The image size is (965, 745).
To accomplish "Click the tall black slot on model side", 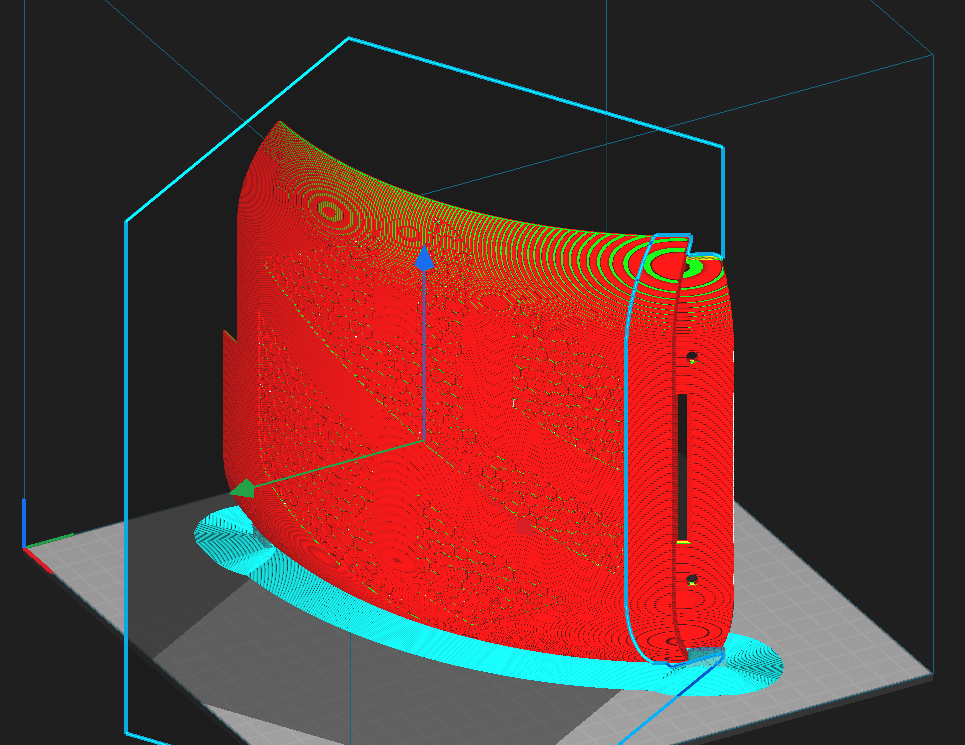I will 682,468.
